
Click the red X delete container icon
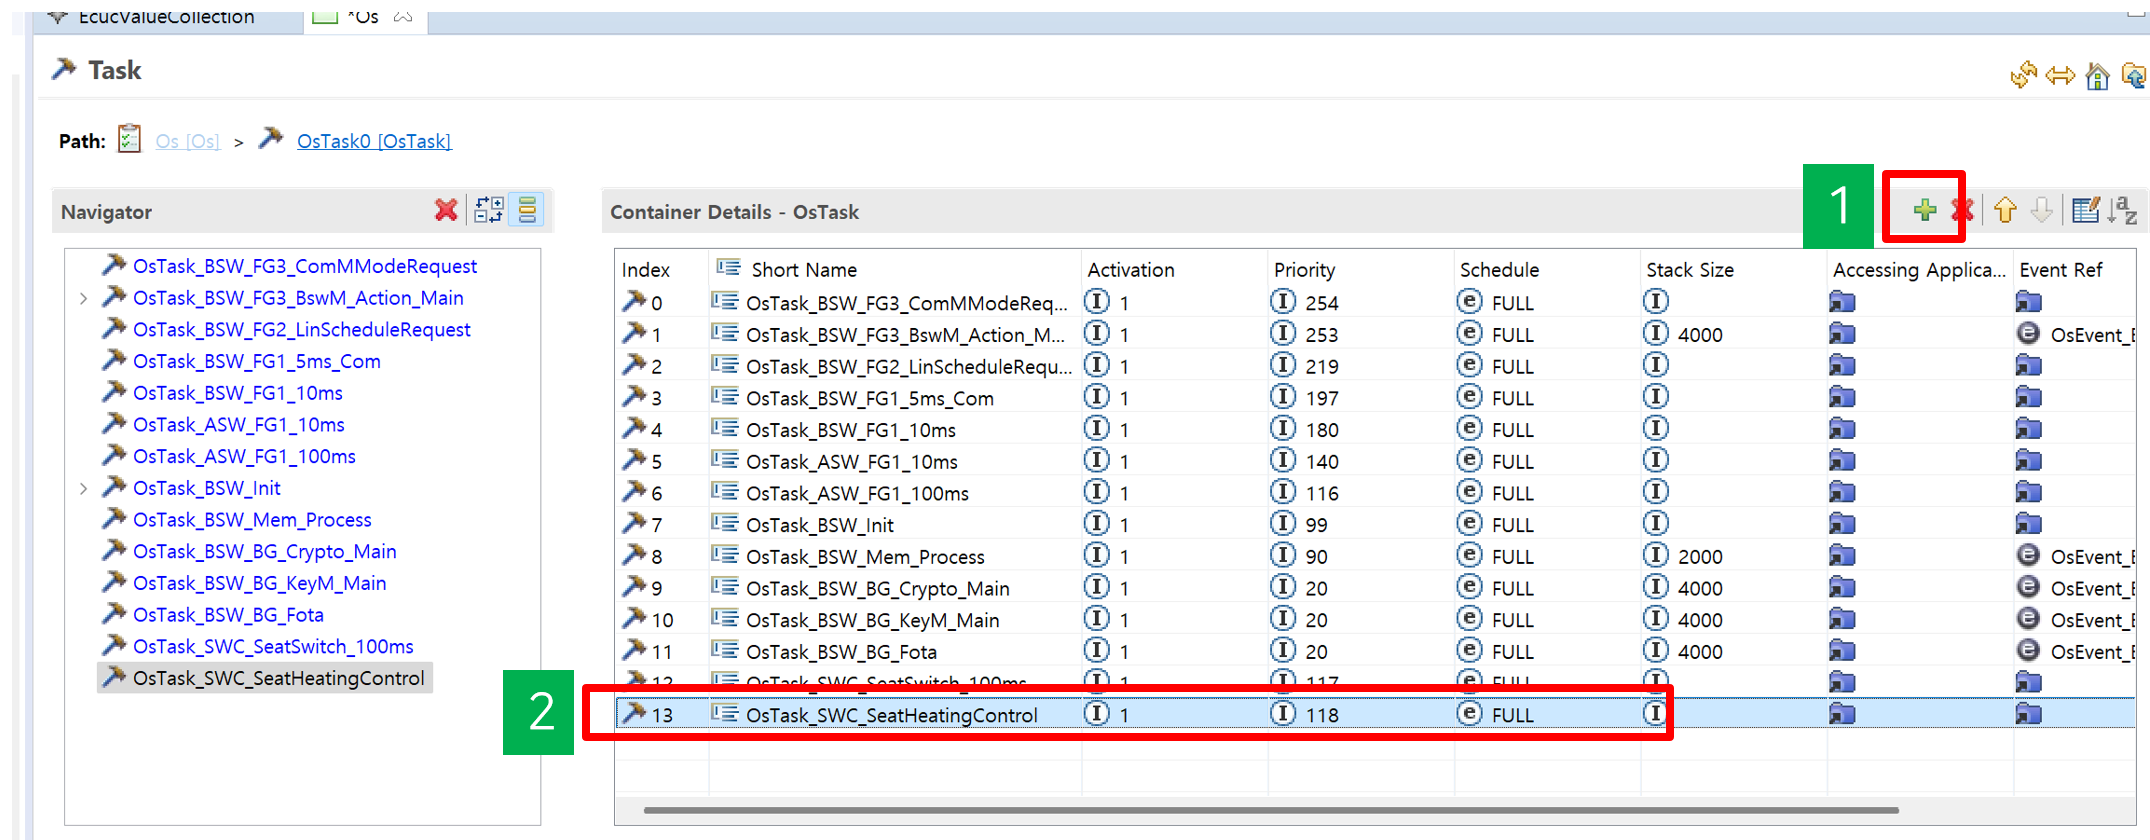1961,210
